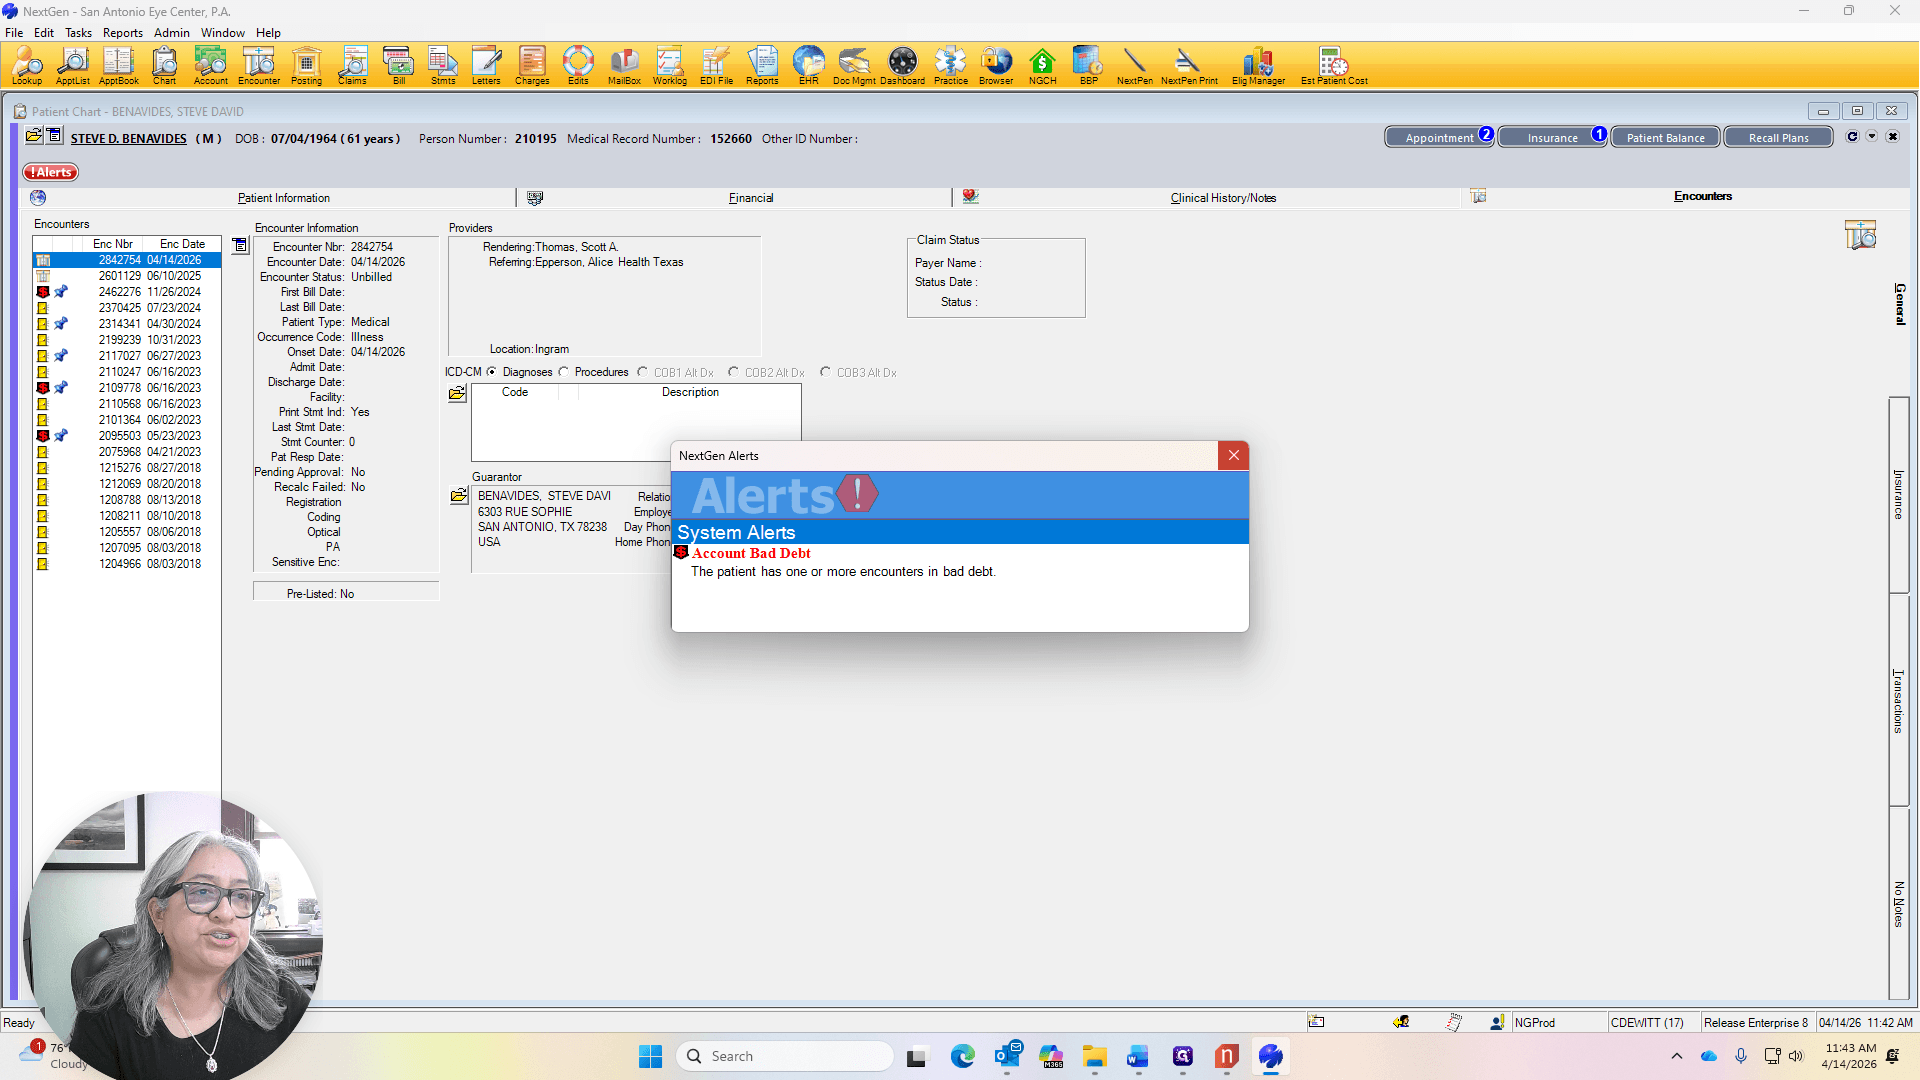This screenshot has height=1080, width=1920.
Task: Open the EDI File toolbar icon
Action: pyautogui.click(x=716, y=66)
